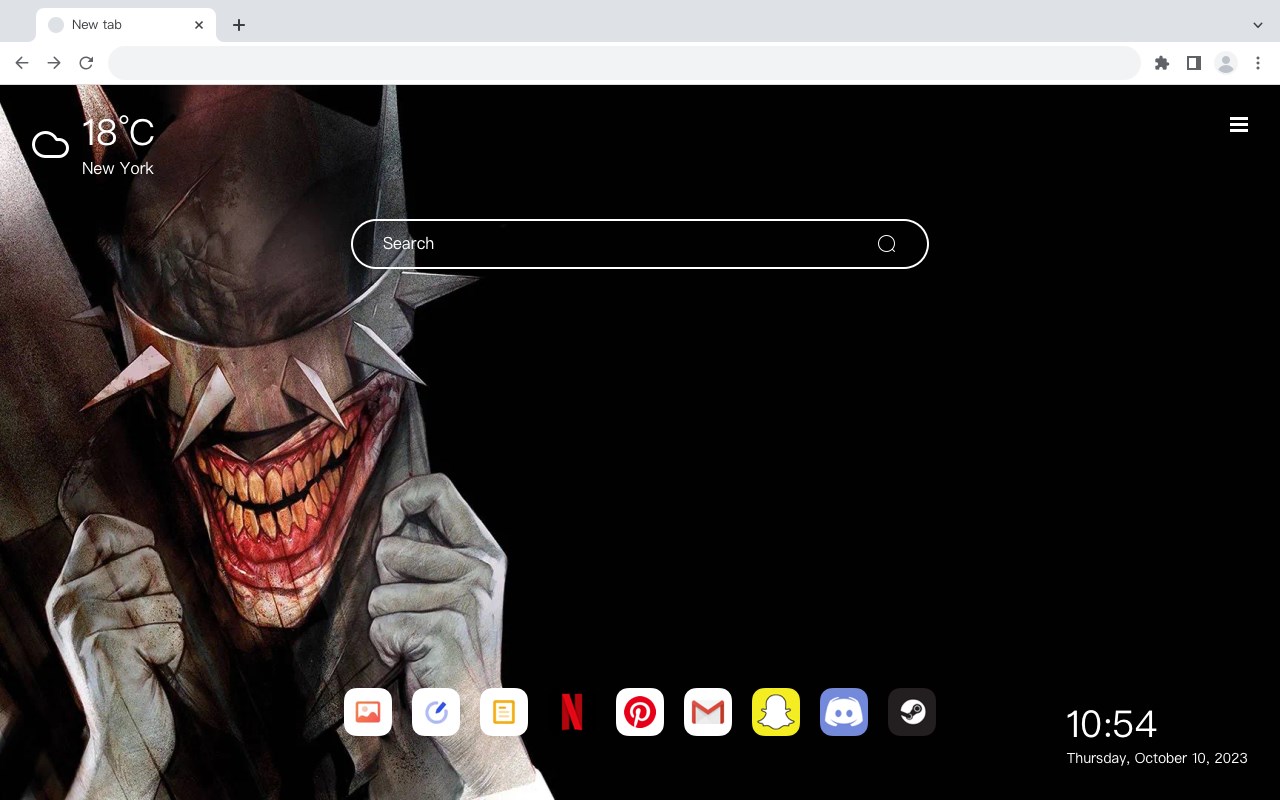Launch the Steam shortcut

point(912,712)
